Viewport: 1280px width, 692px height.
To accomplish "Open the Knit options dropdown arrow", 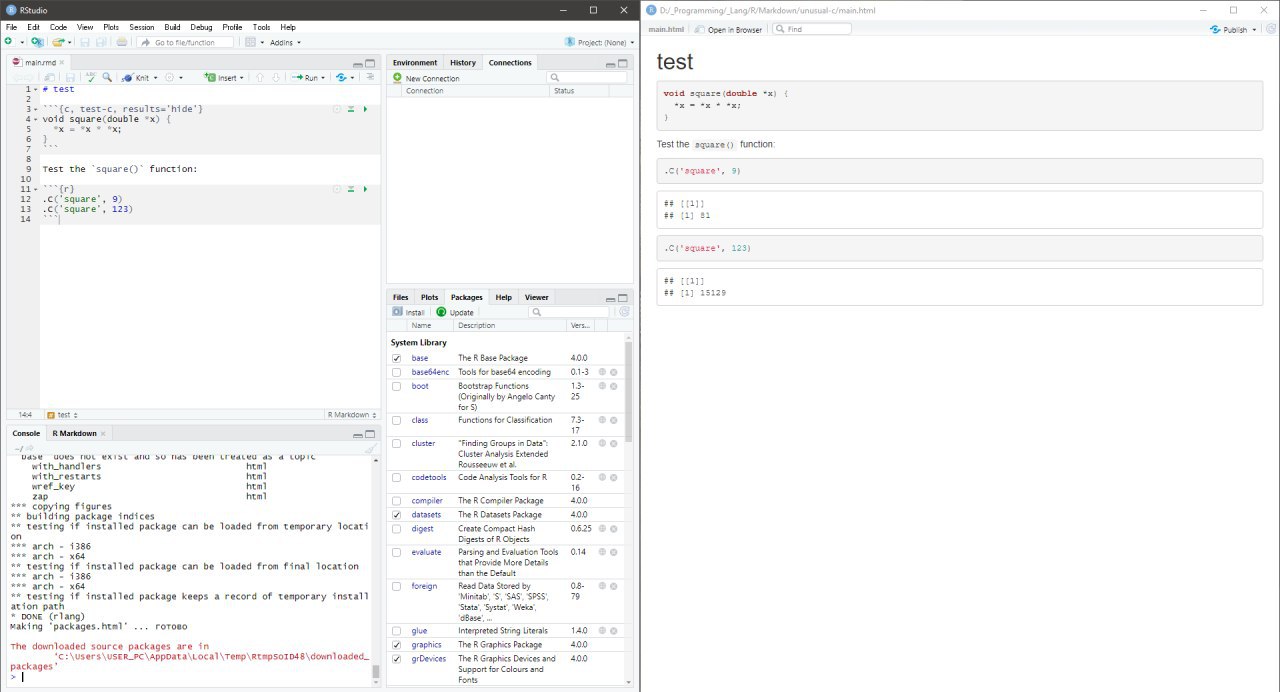I will (x=155, y=78).
